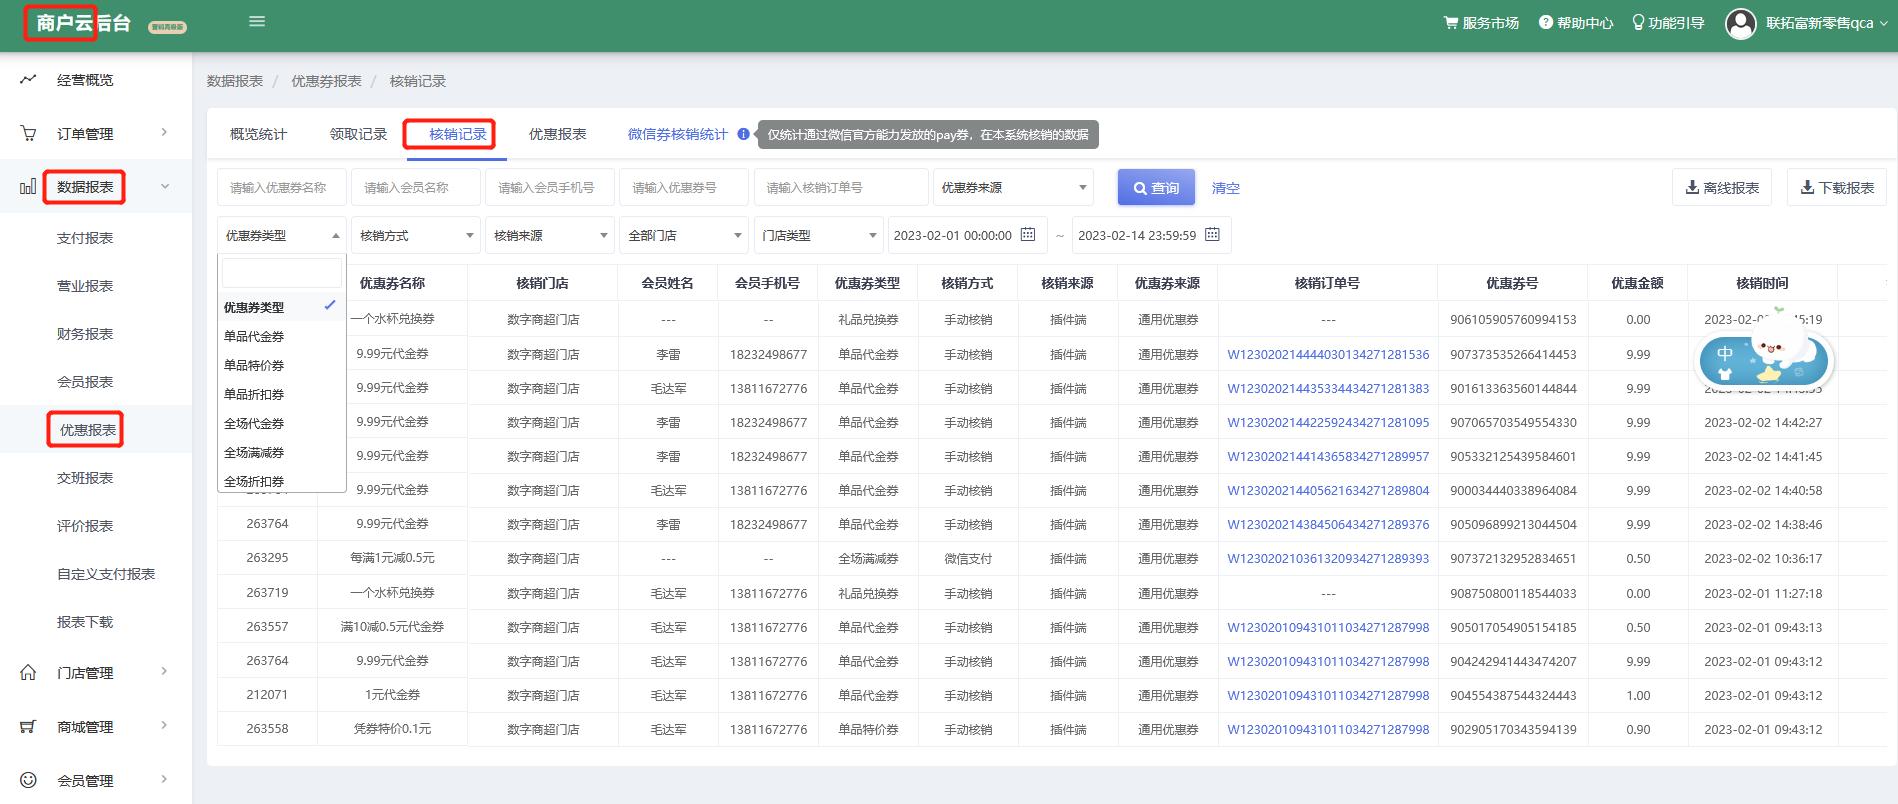Open 全部门店 dropdown
The width and height of the screenshot is (1898, 804).
(x=684, y=235)
